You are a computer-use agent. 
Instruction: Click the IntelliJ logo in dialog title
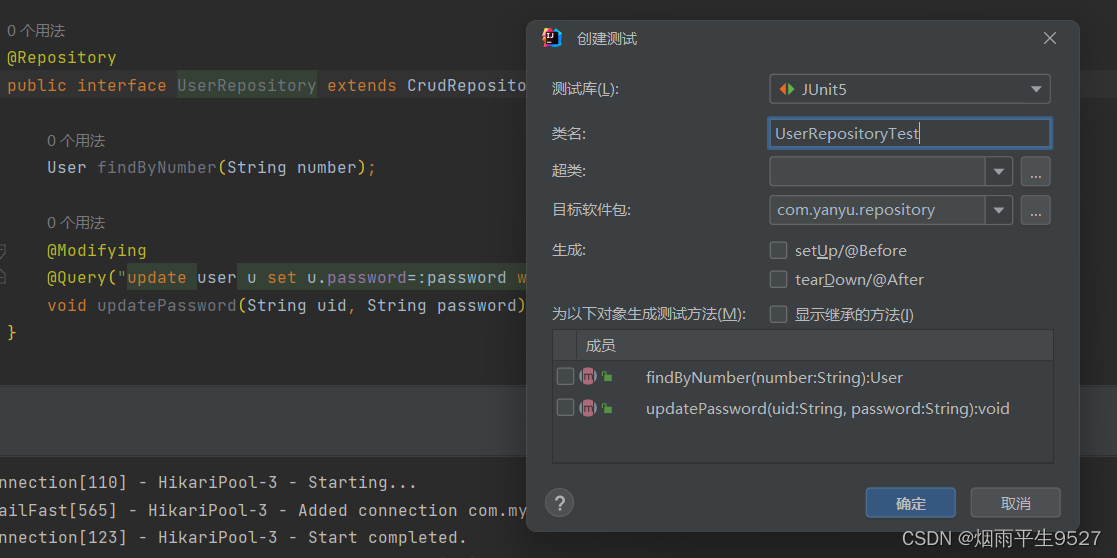point(551,38)
